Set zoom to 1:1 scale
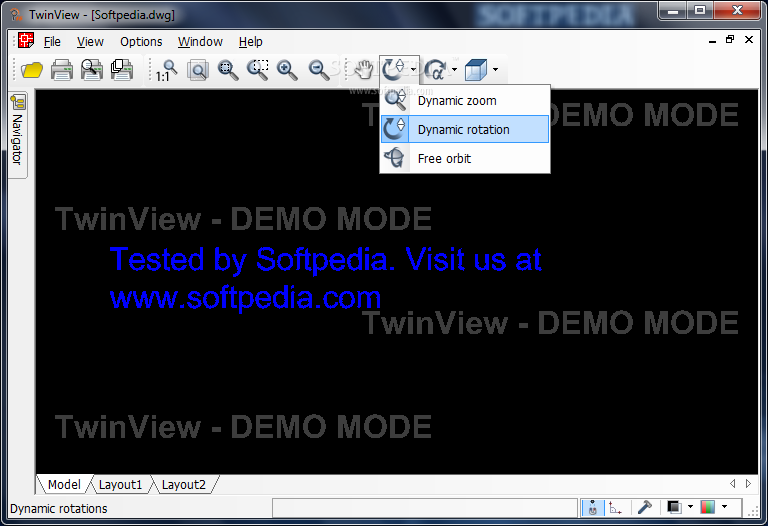Viewport: 768px width, 526px height. pos(167,70)
